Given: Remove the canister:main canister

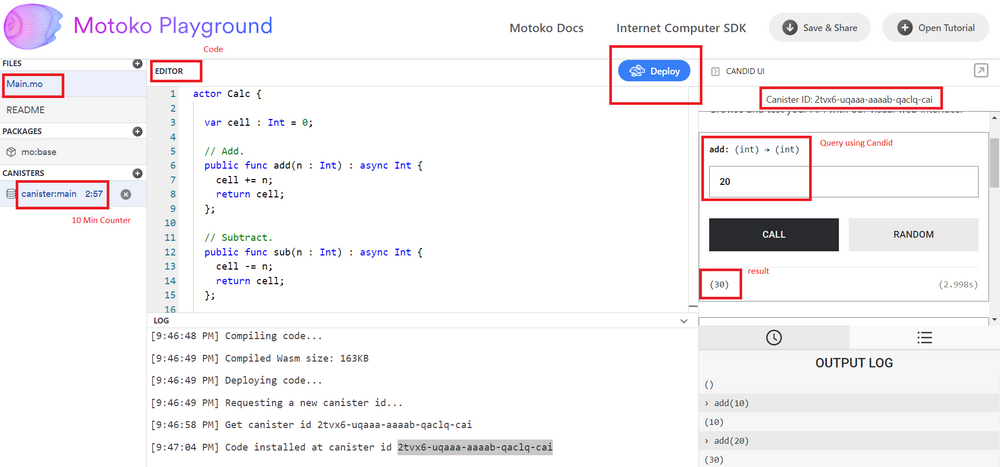Looking at the screenshot, I should [126, 195].
